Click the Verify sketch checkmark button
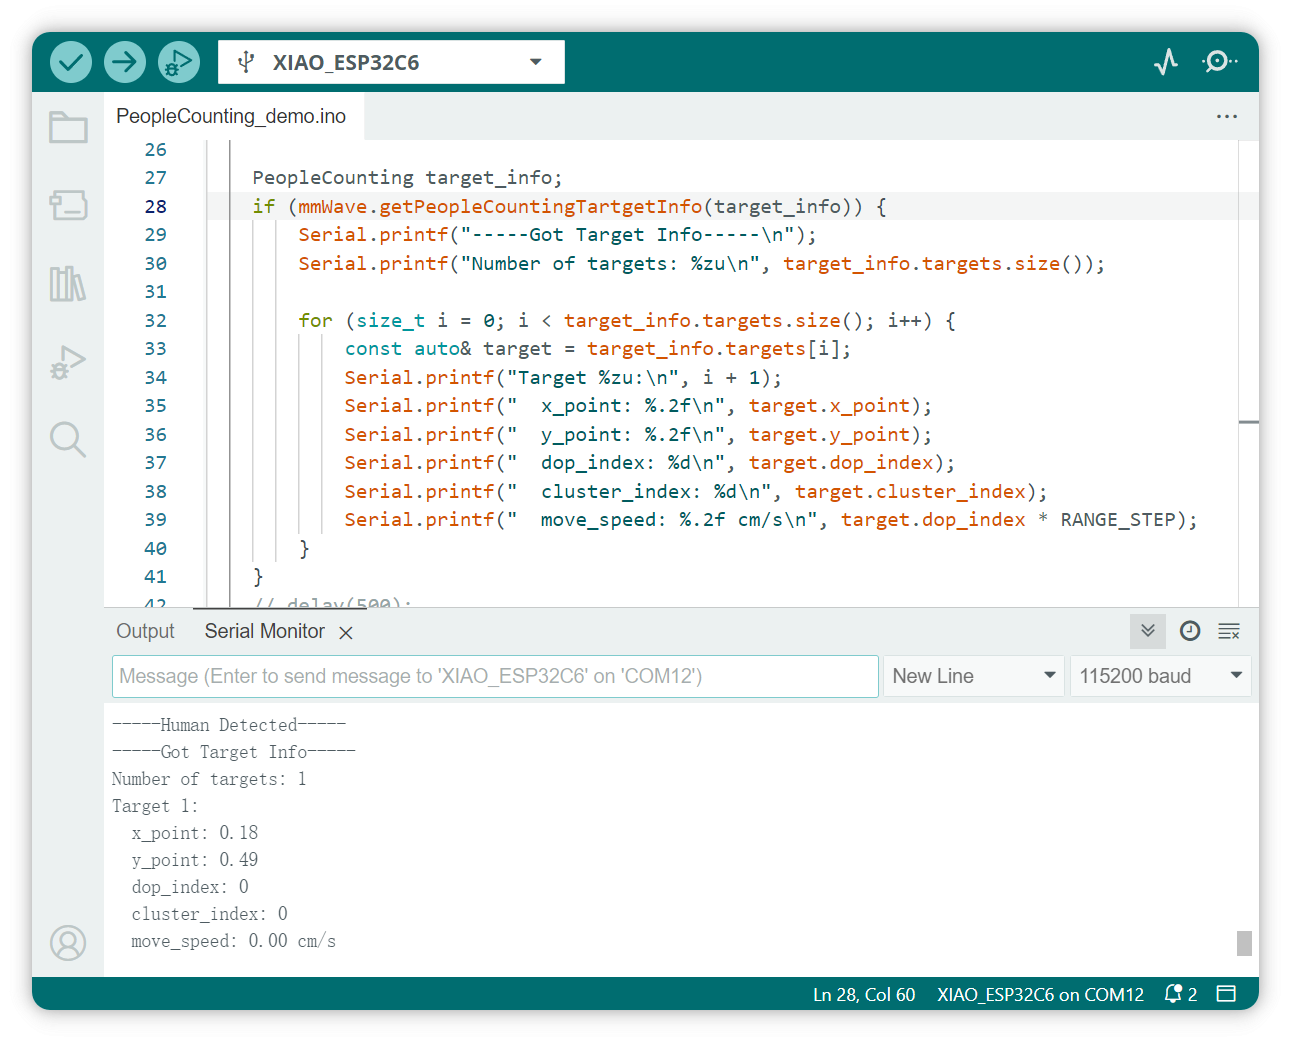The width and height of the screenshot is (1291, 1042). point(71,62)
